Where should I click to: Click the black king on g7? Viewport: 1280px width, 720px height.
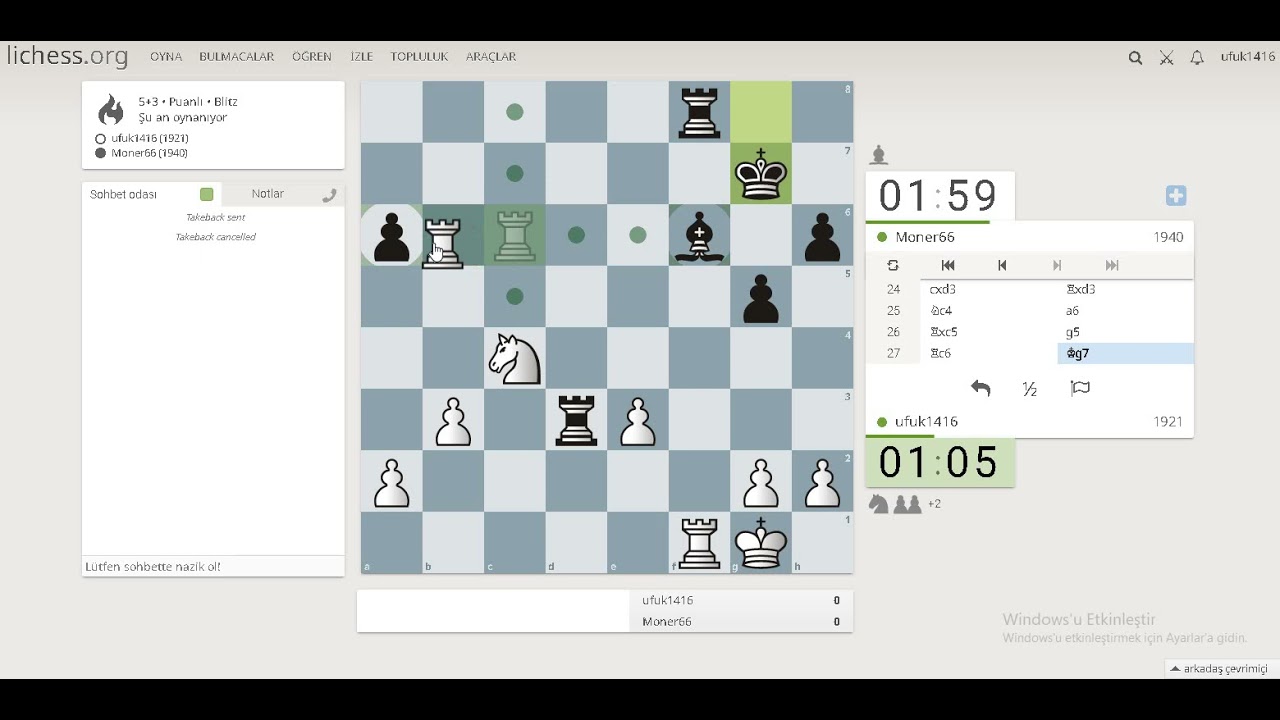761,174
